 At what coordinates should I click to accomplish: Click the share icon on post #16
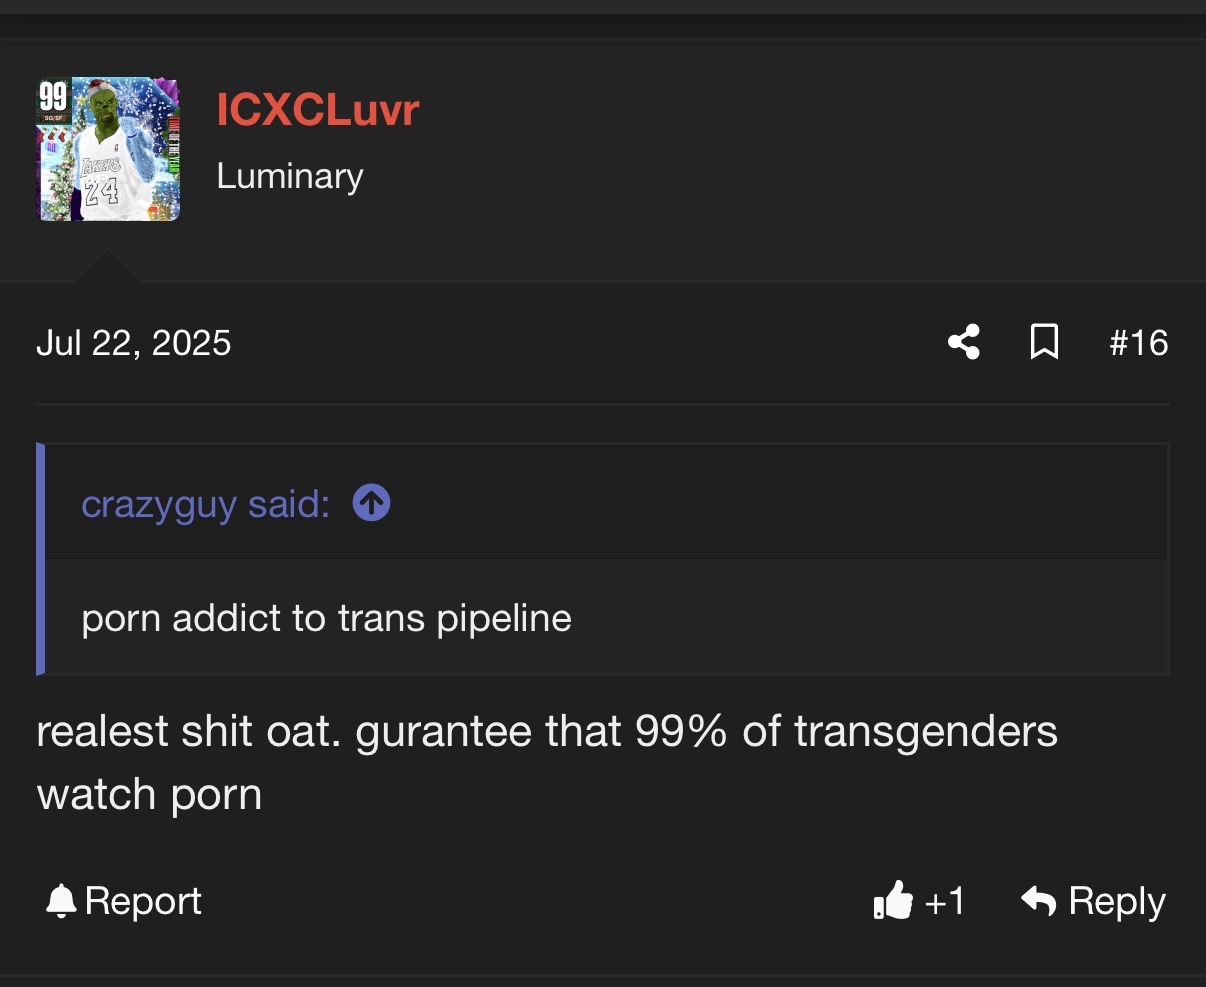point(963,343)
